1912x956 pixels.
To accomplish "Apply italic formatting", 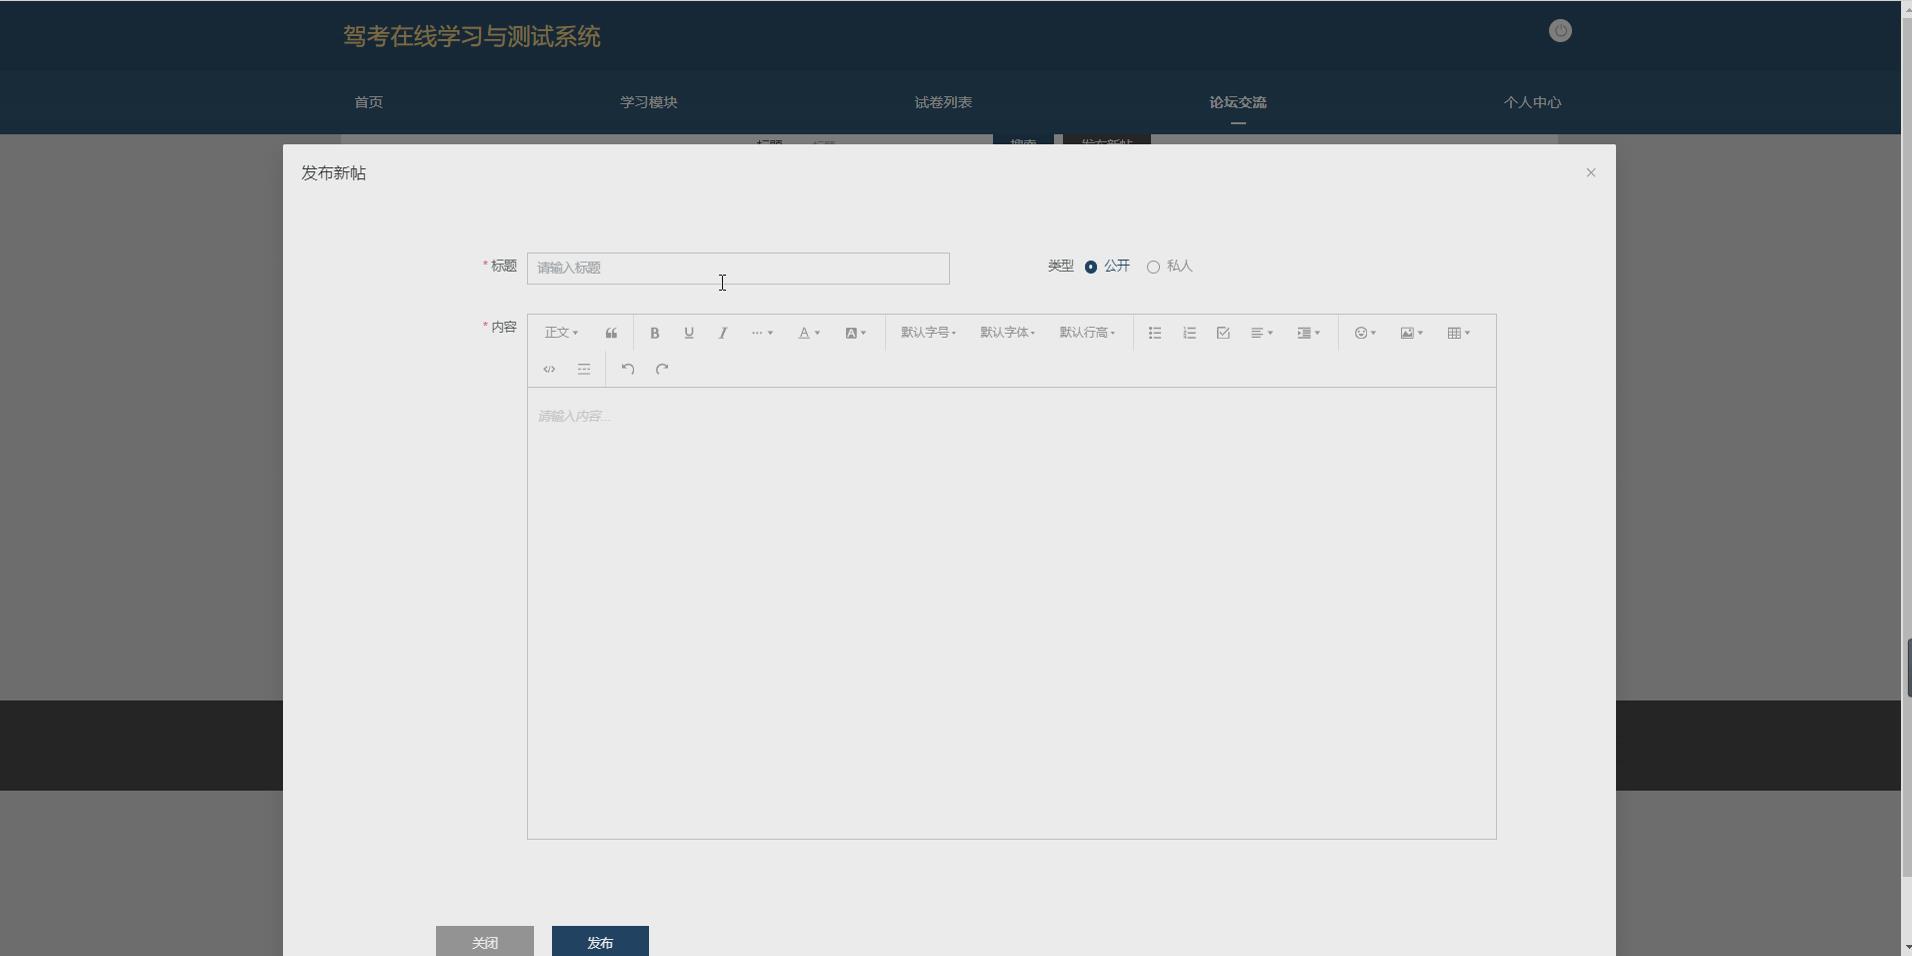I will tap(721, 332).
